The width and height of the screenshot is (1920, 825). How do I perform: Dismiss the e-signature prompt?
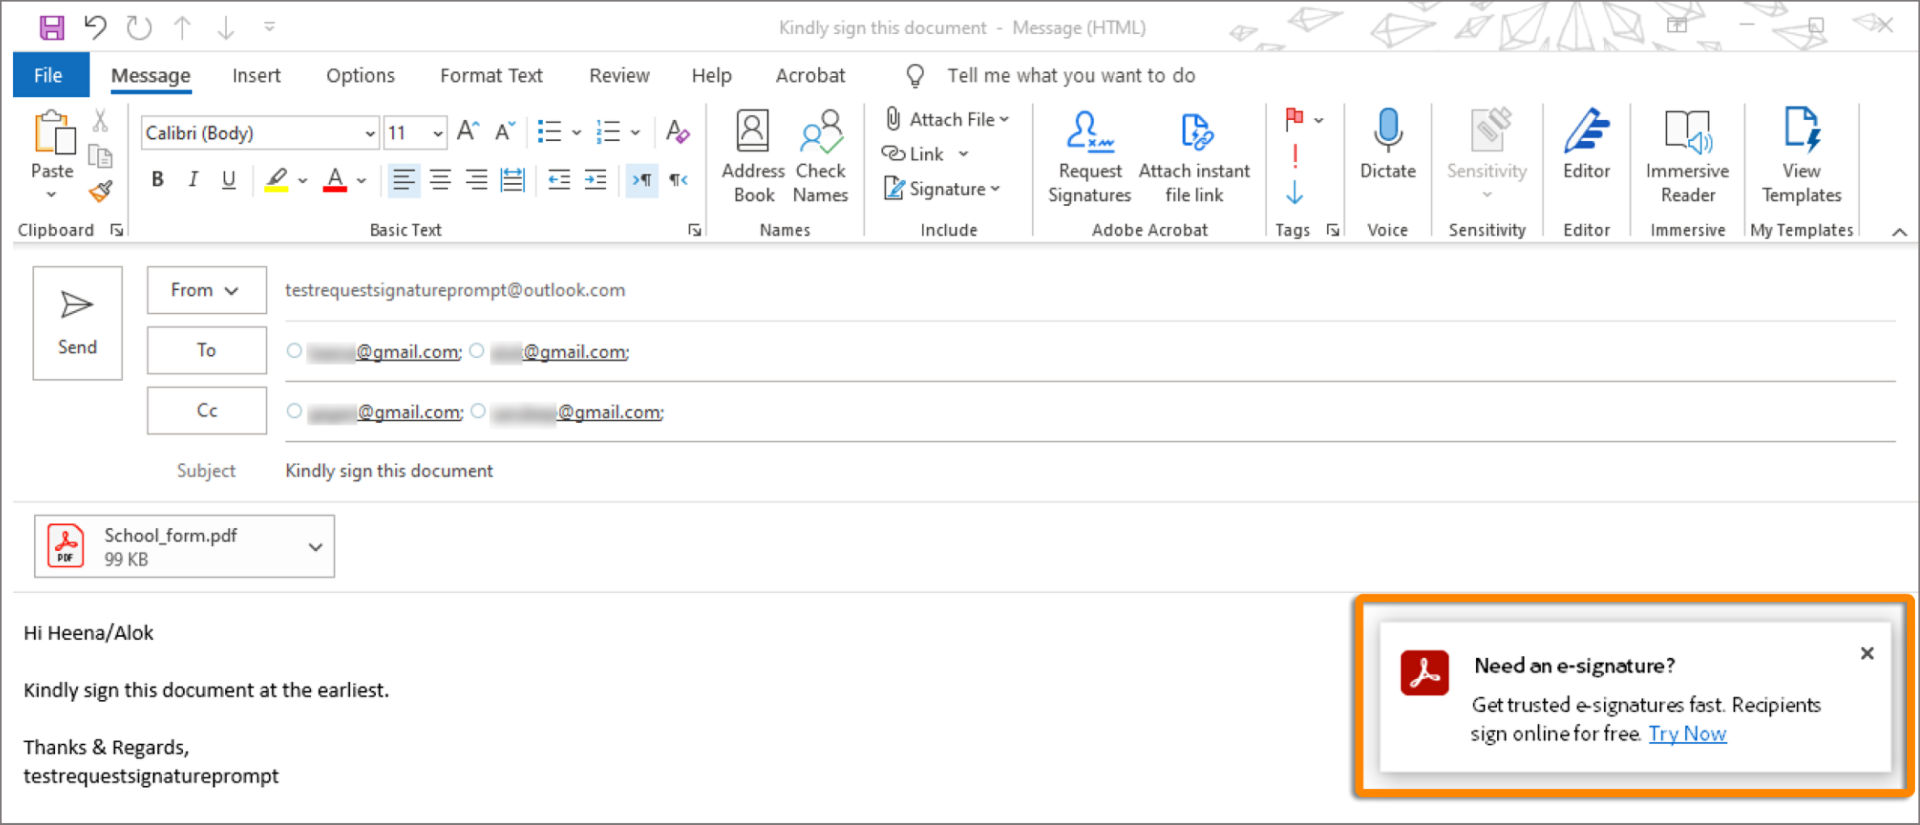1866,653
